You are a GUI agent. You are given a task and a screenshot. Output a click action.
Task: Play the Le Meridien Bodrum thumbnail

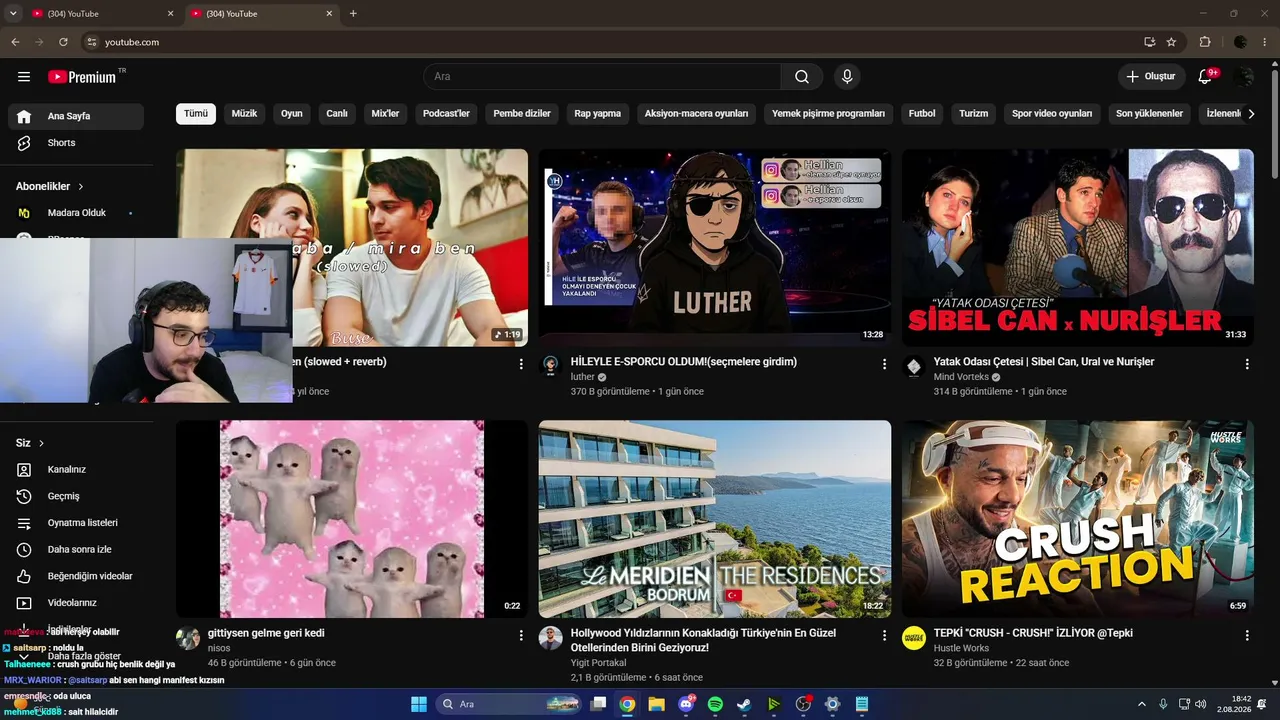coord(715,519)
